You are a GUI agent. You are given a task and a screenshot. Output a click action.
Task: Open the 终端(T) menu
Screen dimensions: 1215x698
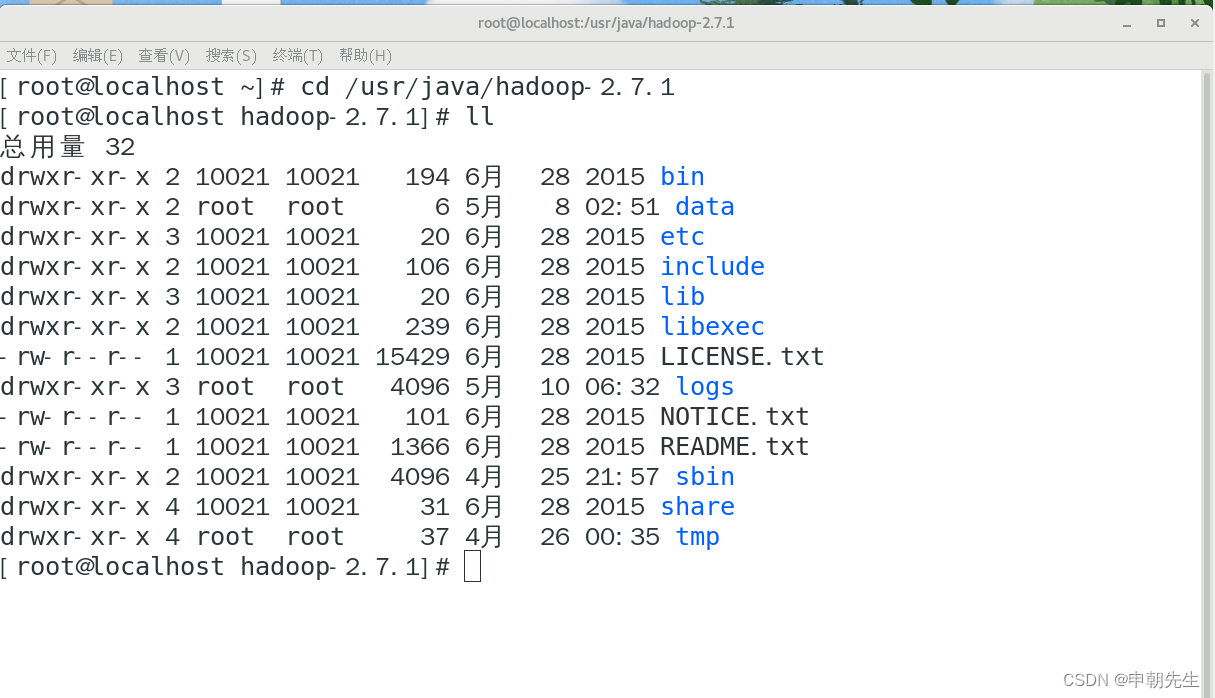[298, 55]
